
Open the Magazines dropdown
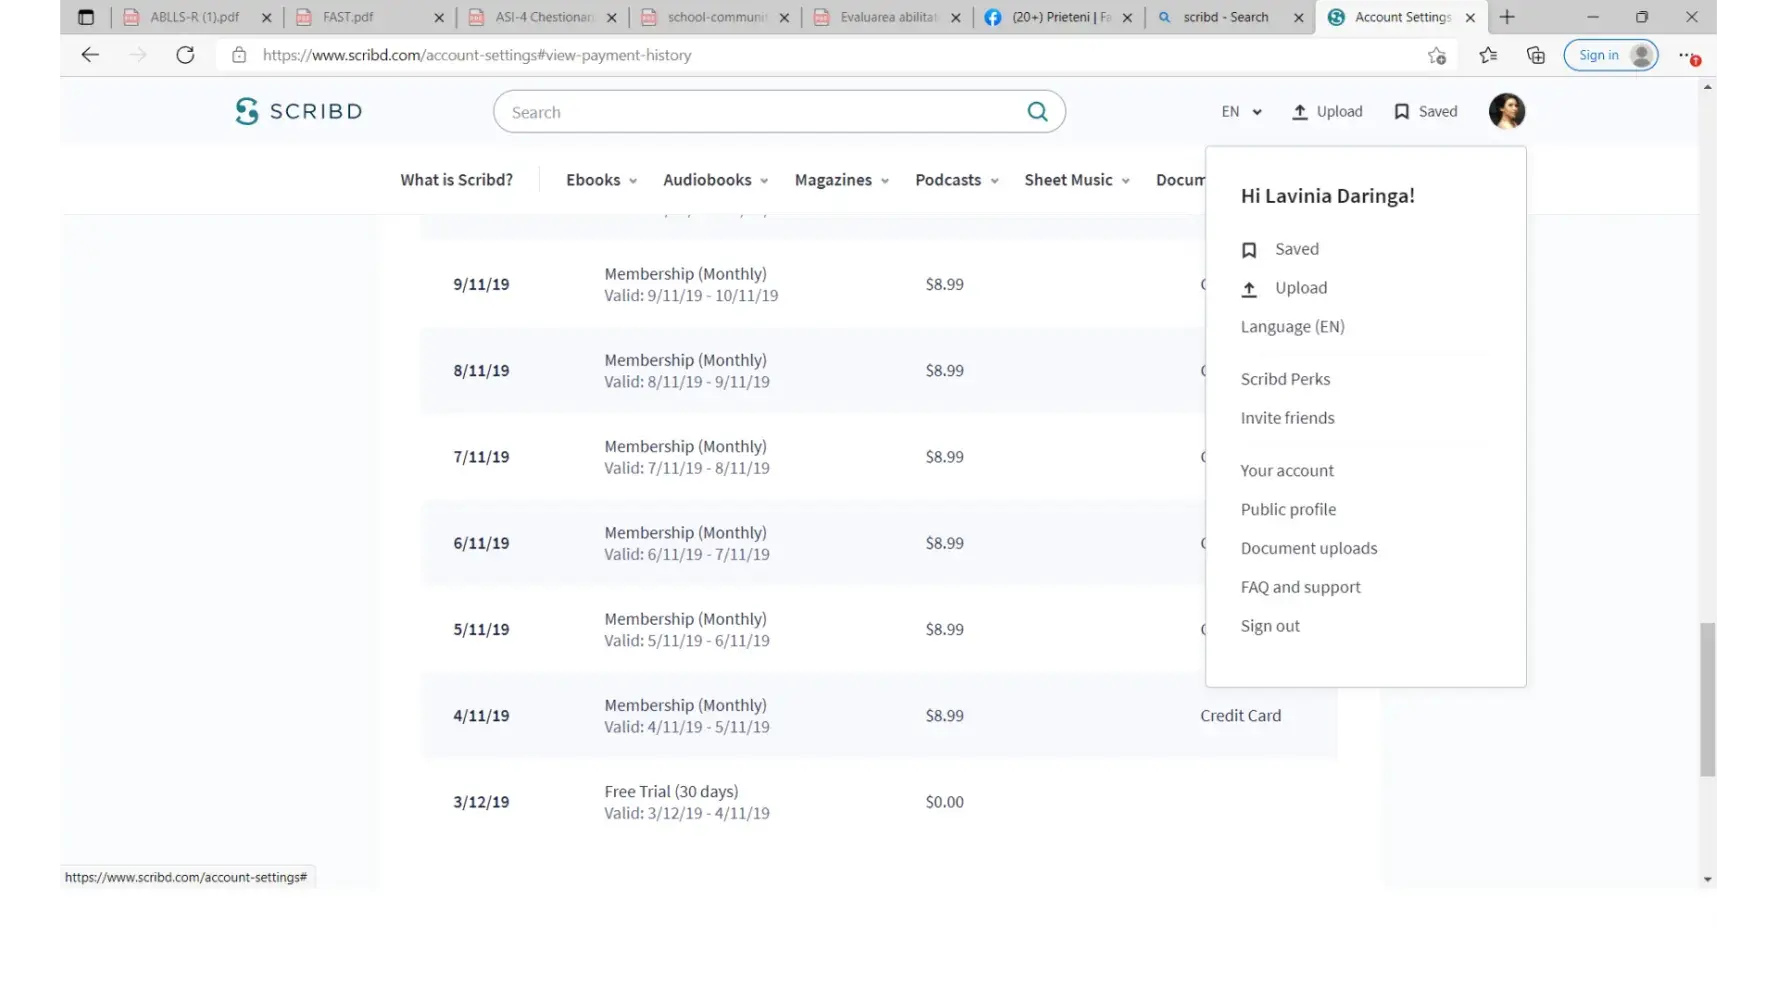coord(841,180)
